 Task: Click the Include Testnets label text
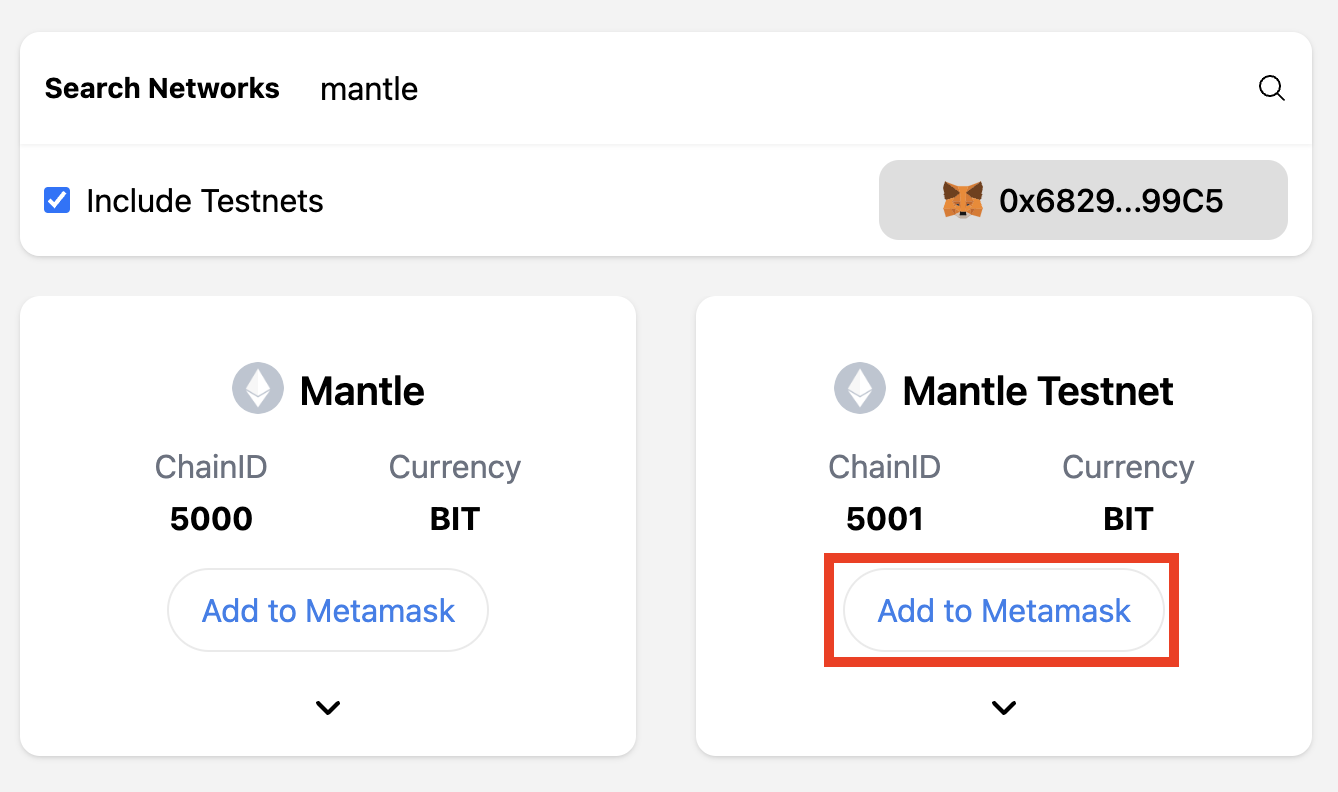click(204, 201)
